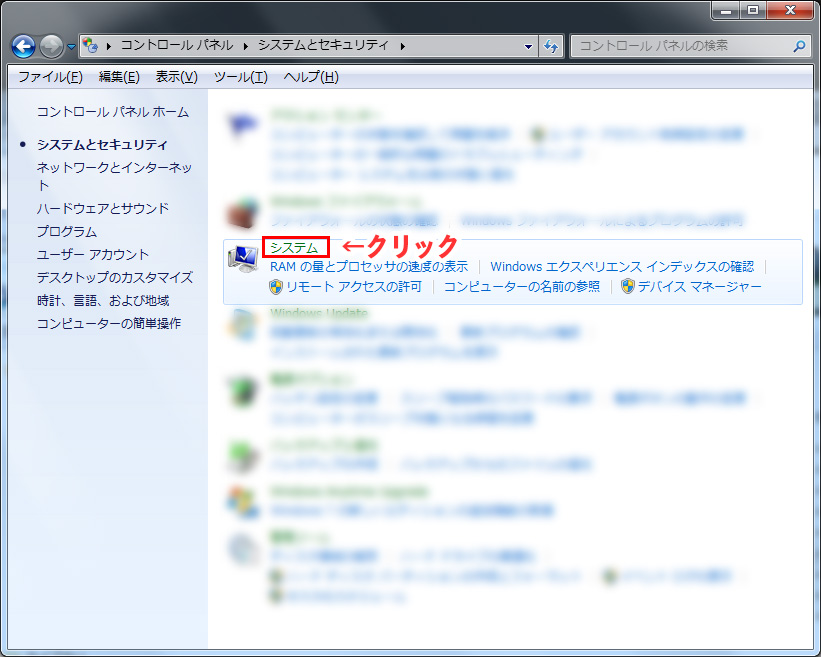Image resolution: width=821 pixels, height=657 pixels.
Task: Select the システムとセキュリティ breadcrumb
Action: coord(323,46)
